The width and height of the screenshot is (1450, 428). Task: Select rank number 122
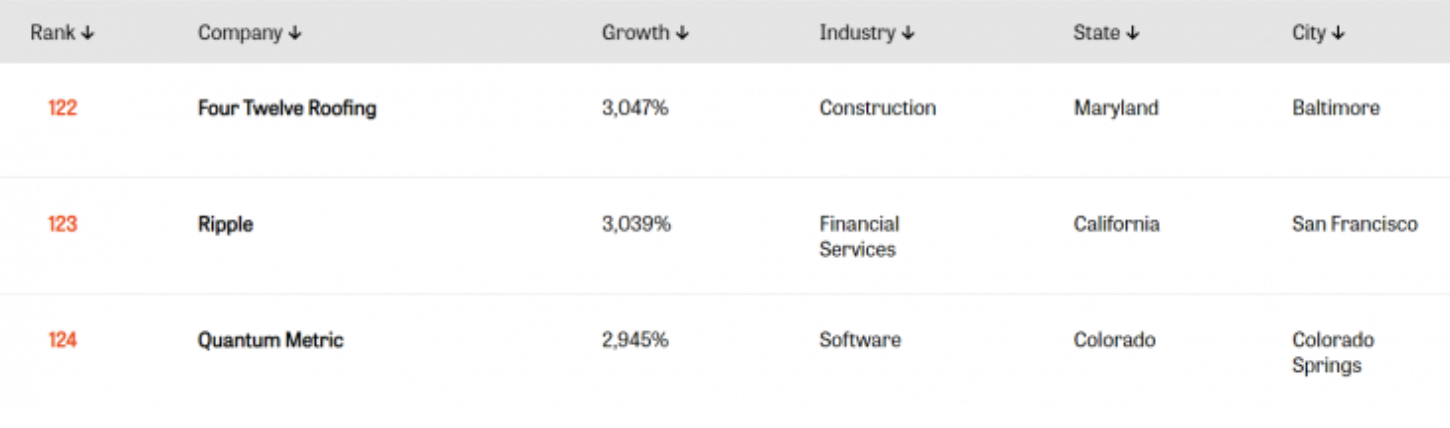[x=62, y=108]
